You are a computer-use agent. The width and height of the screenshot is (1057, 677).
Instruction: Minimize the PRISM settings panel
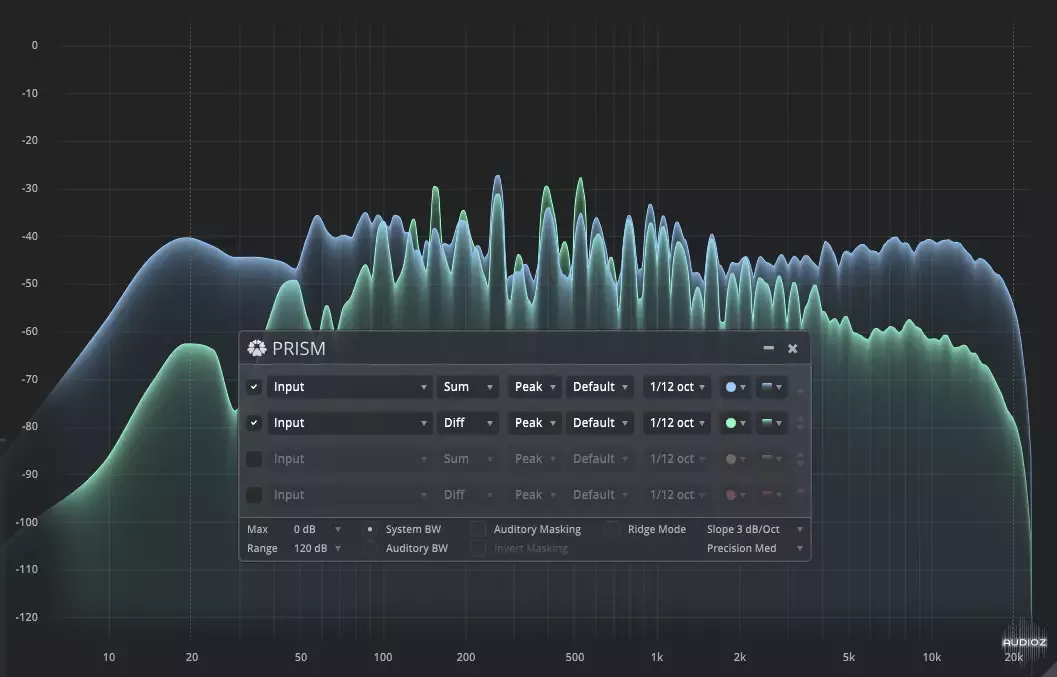[768, 348]
